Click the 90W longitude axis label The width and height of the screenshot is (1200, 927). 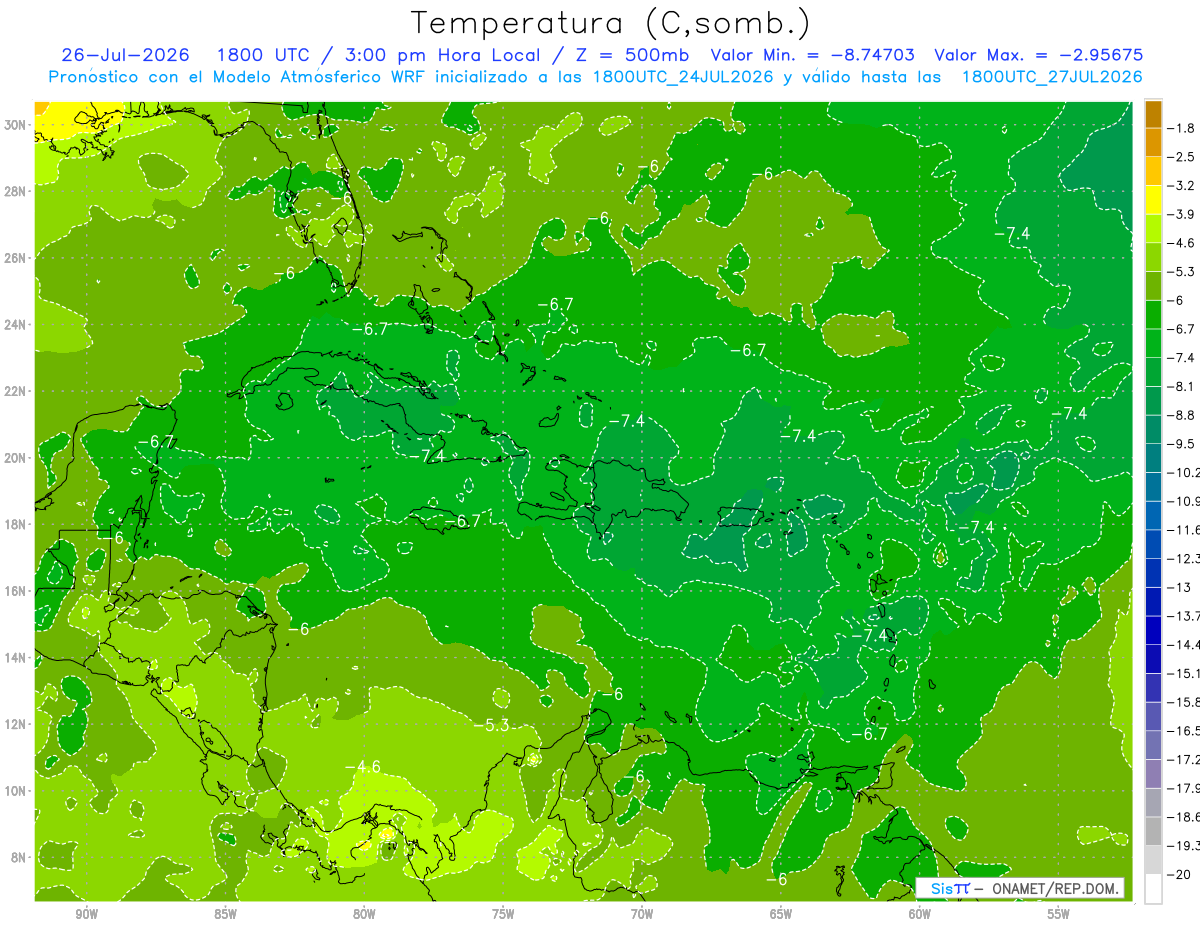click(x=86, y=915)
